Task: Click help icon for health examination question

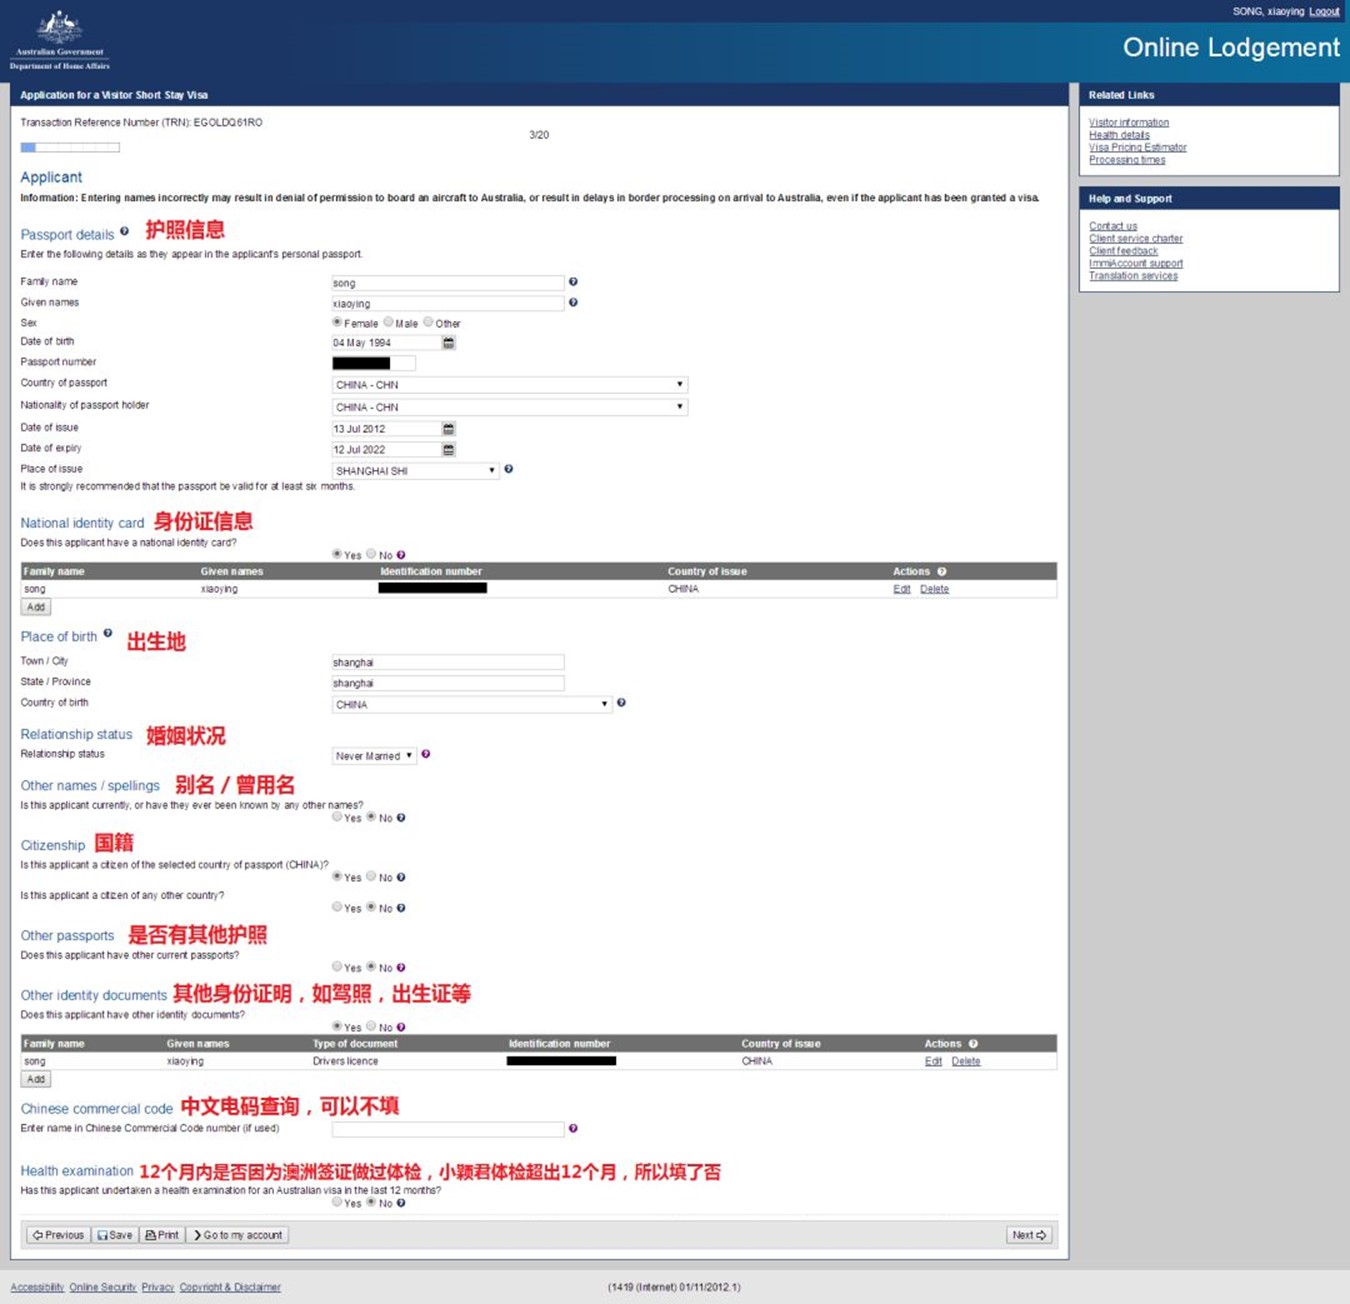Action: 401,1203
